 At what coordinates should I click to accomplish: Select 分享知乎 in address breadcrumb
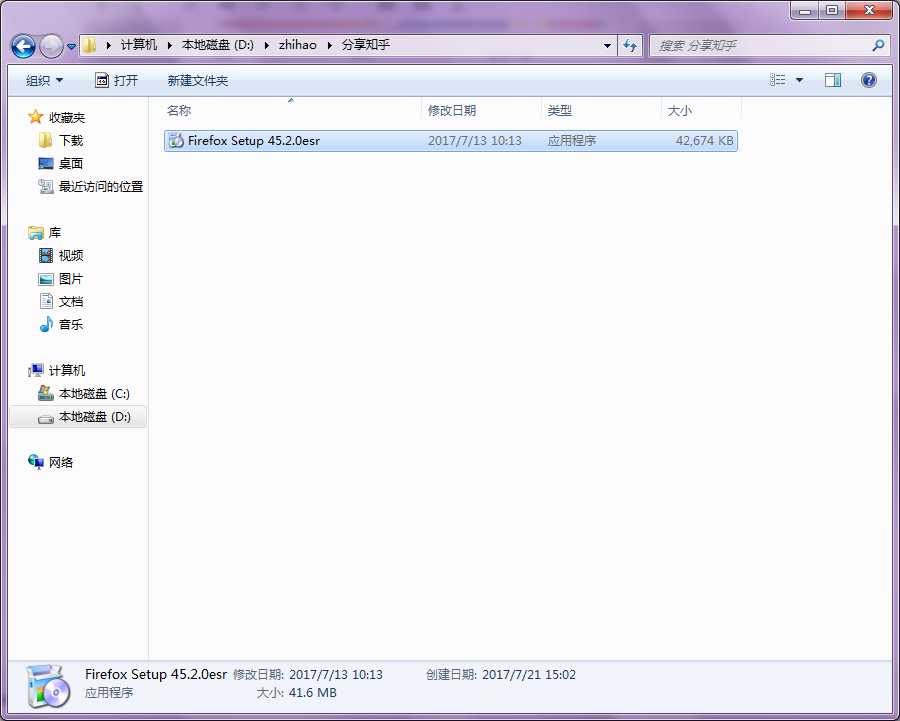pos(366,45)
